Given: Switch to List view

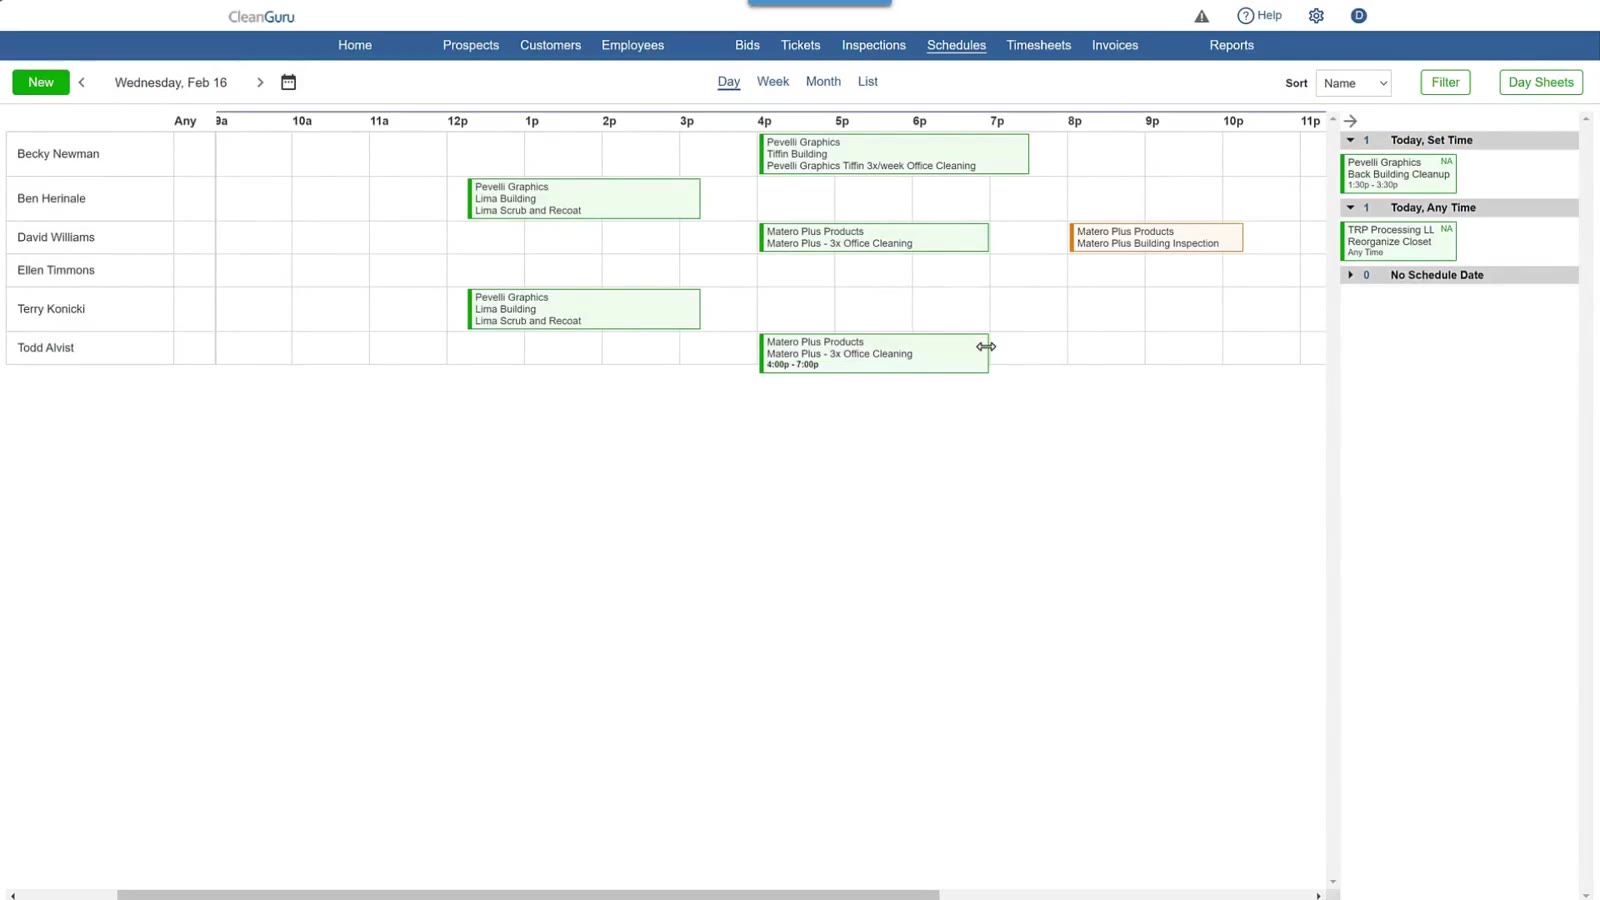Looking at the screenshot, I should point(868,82).
